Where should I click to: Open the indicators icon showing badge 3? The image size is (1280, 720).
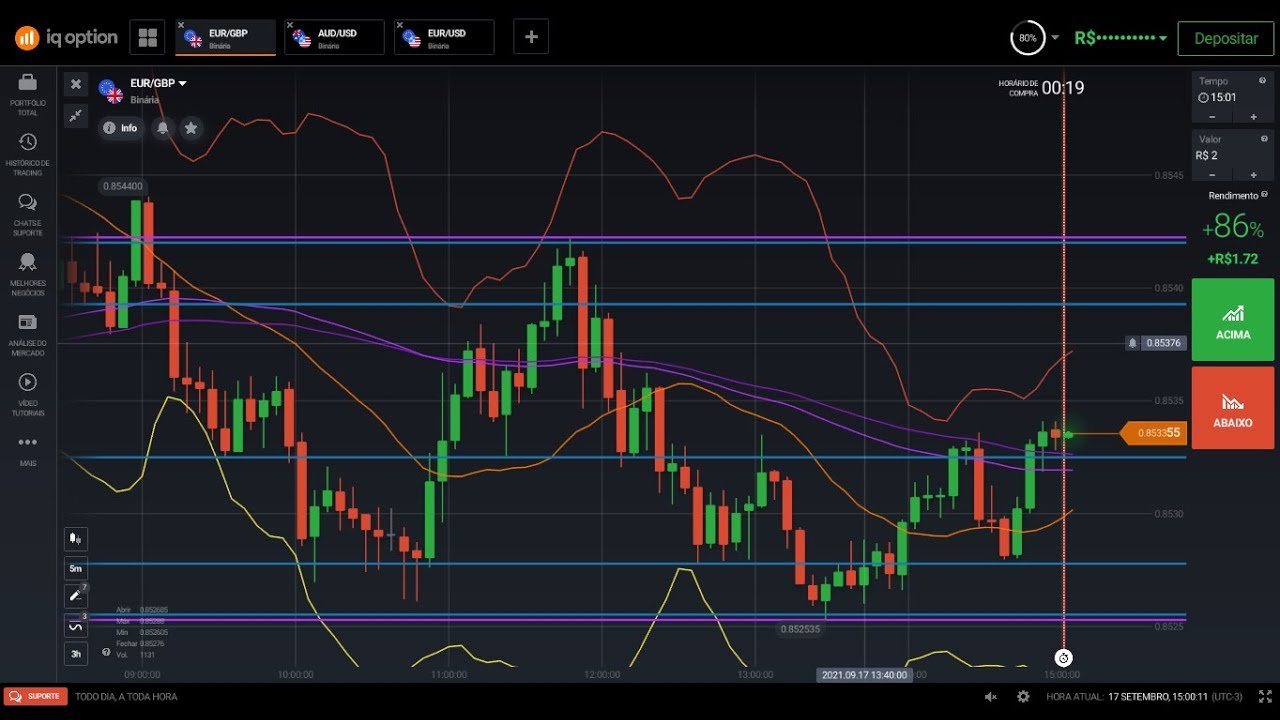pyautogui.click(x=75, y=624)
